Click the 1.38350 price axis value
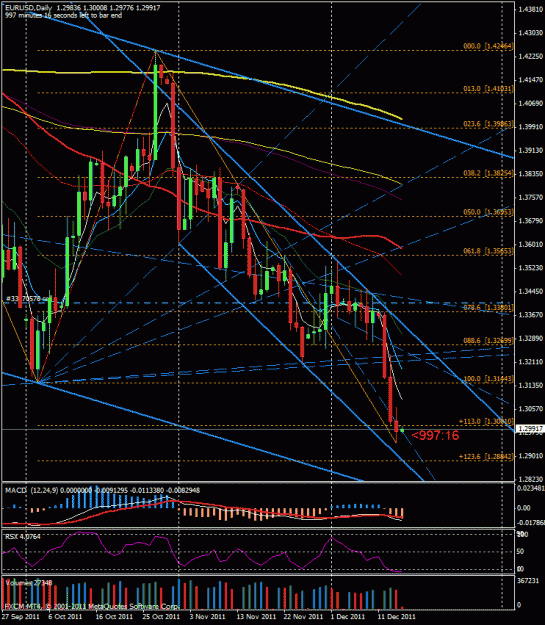This screenshot has width=545, height=625. tap(530, 174)
